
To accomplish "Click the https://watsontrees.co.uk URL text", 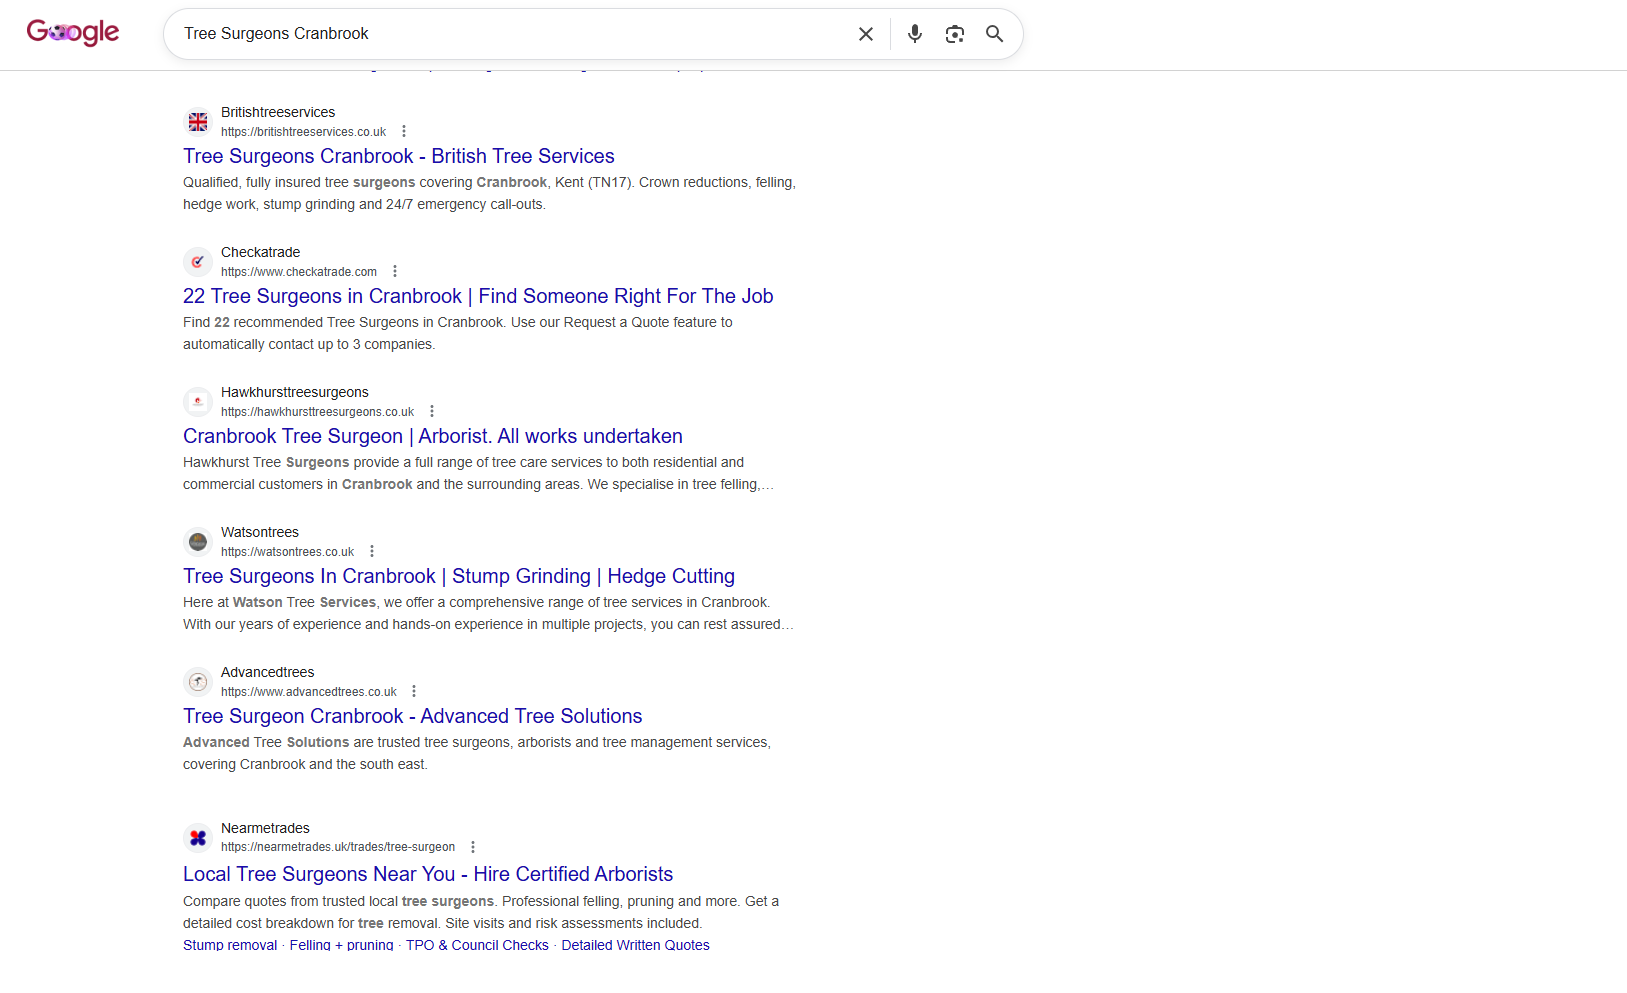I will (x=287, y=552).
